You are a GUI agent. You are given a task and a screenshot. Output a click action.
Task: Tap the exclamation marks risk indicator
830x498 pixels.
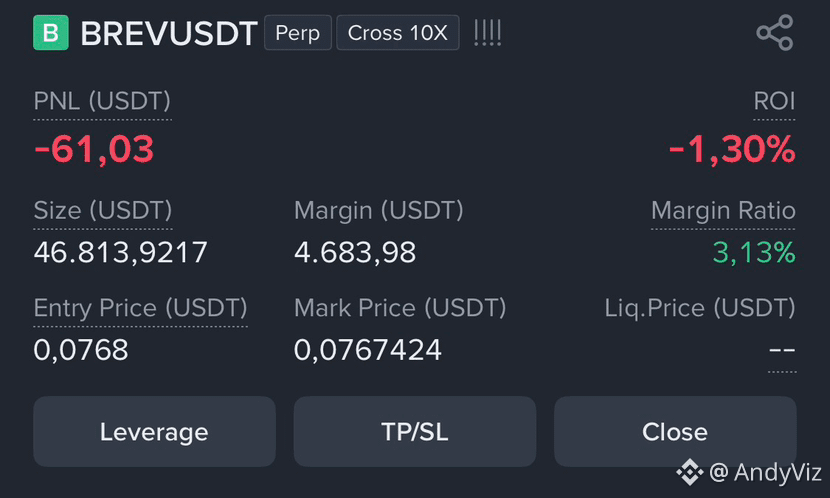[488, 33]
